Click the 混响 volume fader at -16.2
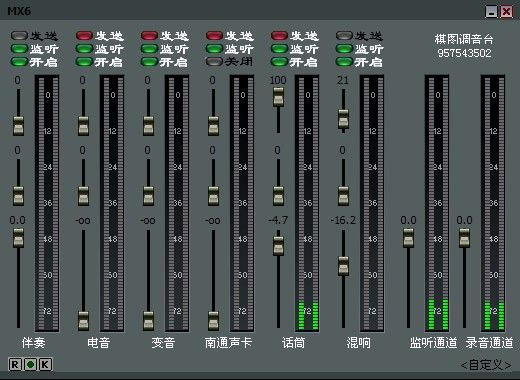Viewport: 520px width, 380px height. 343,266
